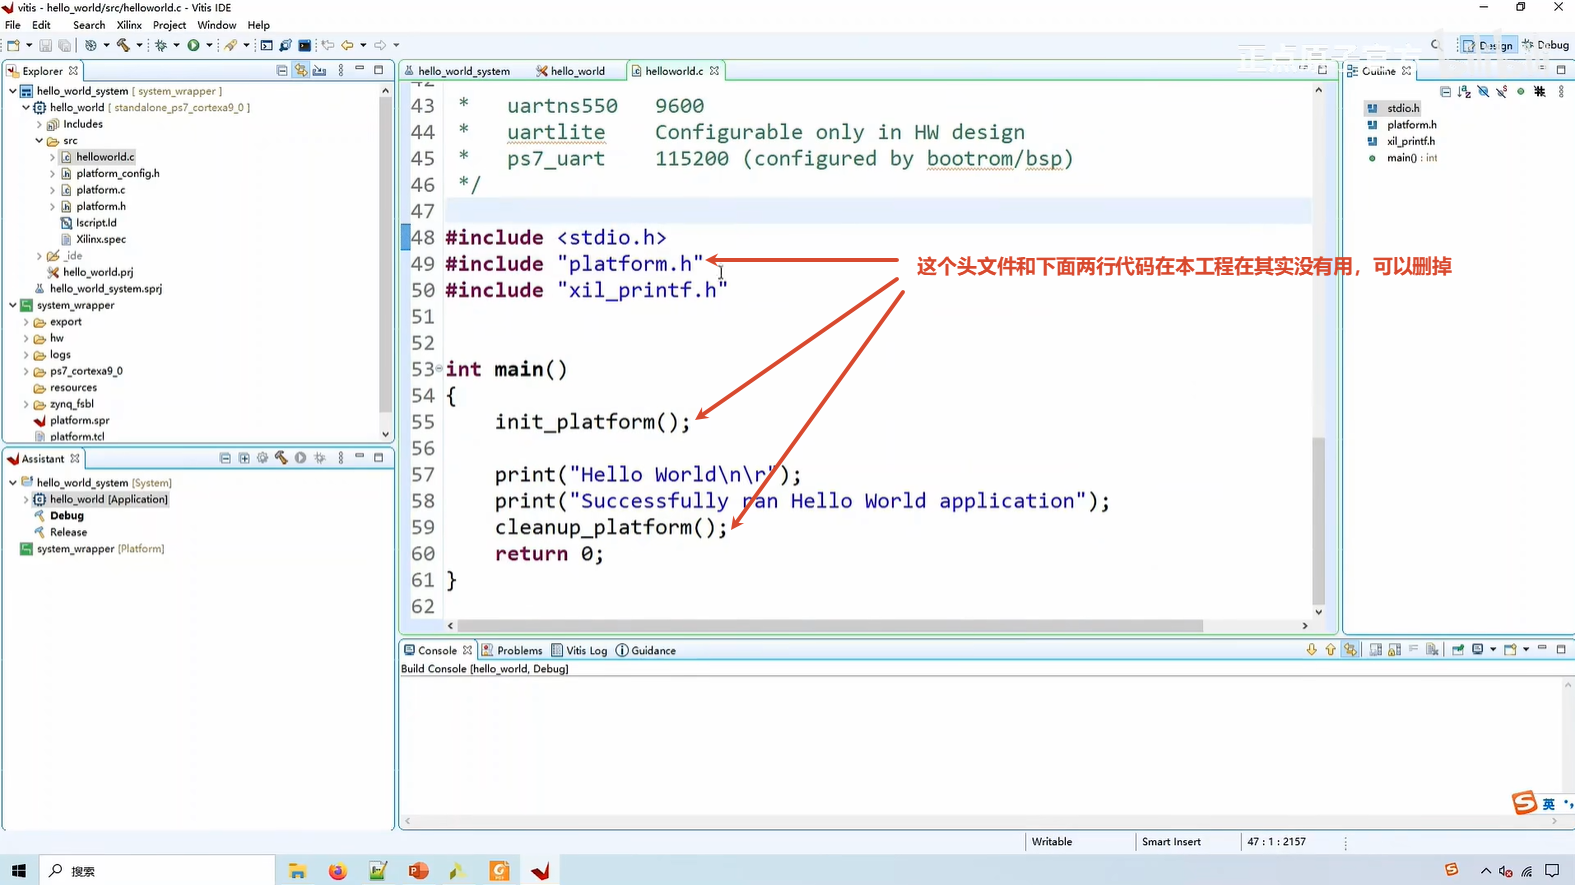This screenshot has width=1575, height=885.
Task: Click Clear Console icon in Console toolbar
Action: [1433, 650]
